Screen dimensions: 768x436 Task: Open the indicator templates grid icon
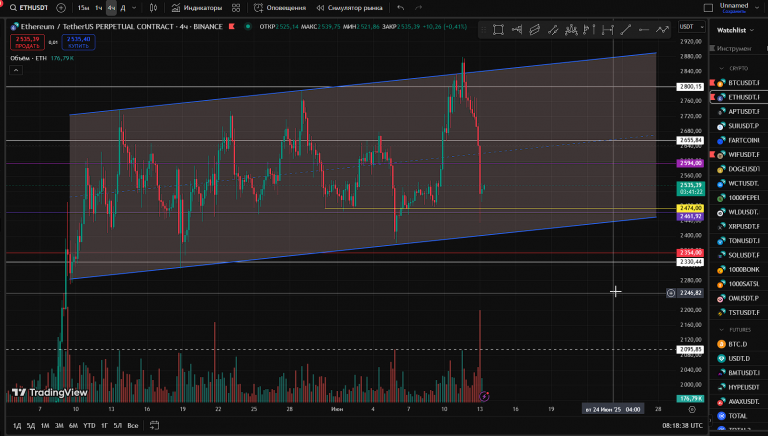(236, 8)
